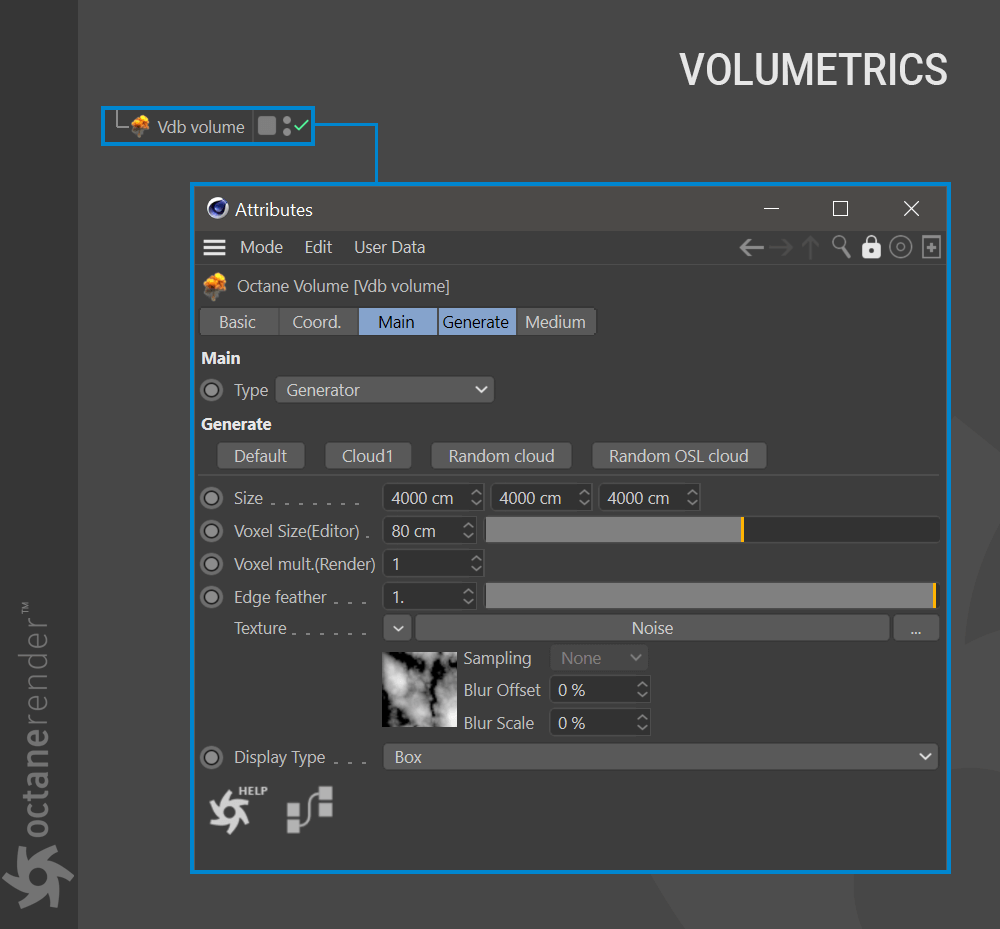
Task: Open the Display Type Box dropdown
Action: click(x=660, y=757)
